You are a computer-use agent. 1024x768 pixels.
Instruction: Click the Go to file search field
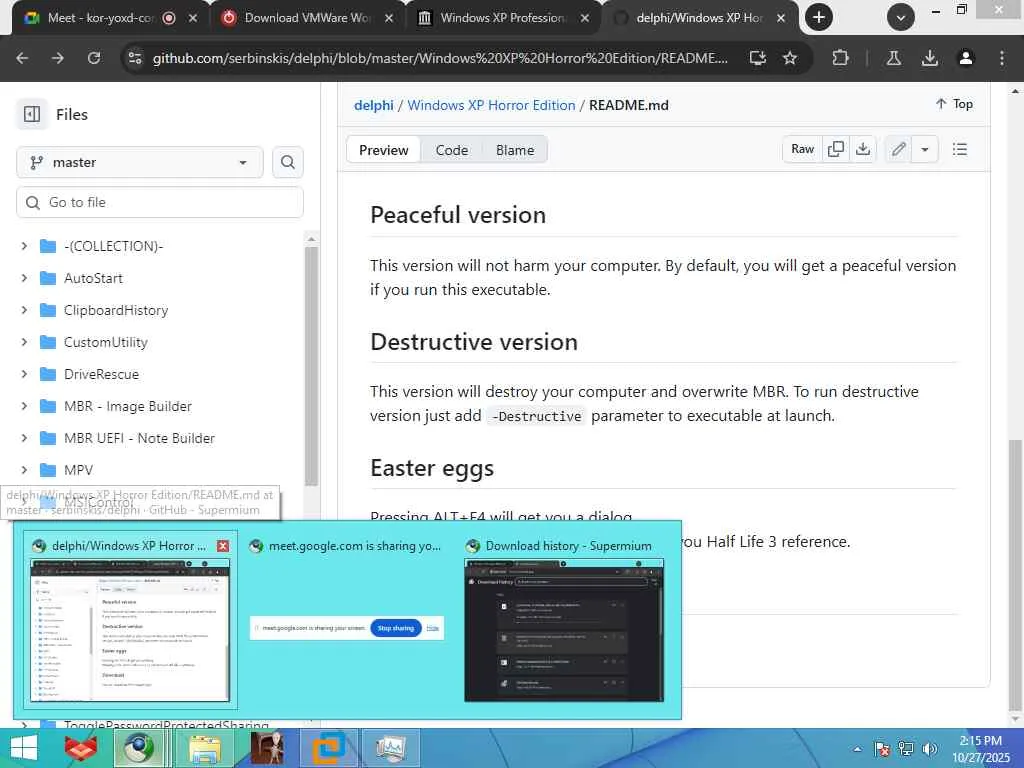[x=160, y=202]
